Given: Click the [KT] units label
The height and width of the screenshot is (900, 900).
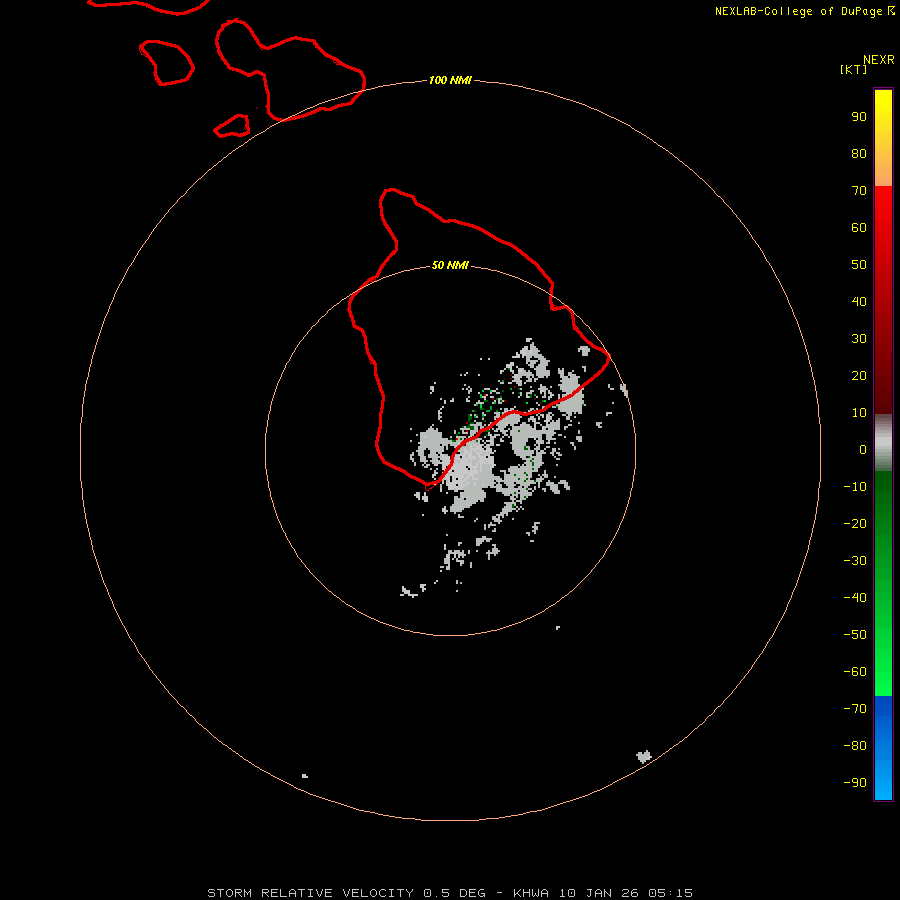Looking at the screenshot, I should tap(853, 69).
